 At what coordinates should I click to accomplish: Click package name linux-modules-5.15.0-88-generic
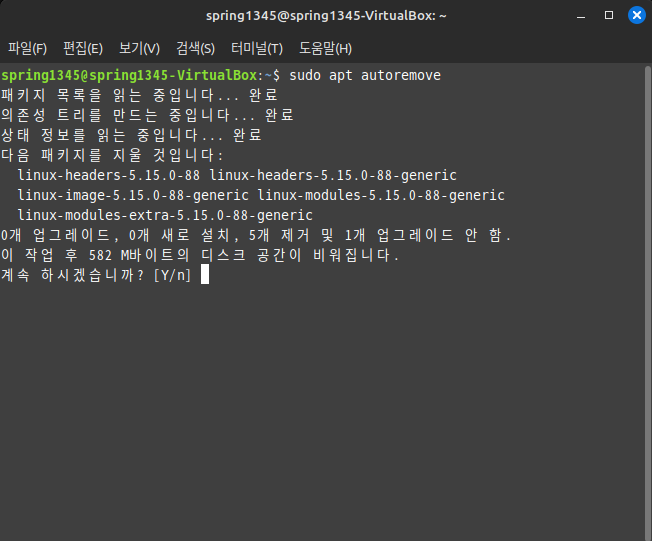pos(381,195)
